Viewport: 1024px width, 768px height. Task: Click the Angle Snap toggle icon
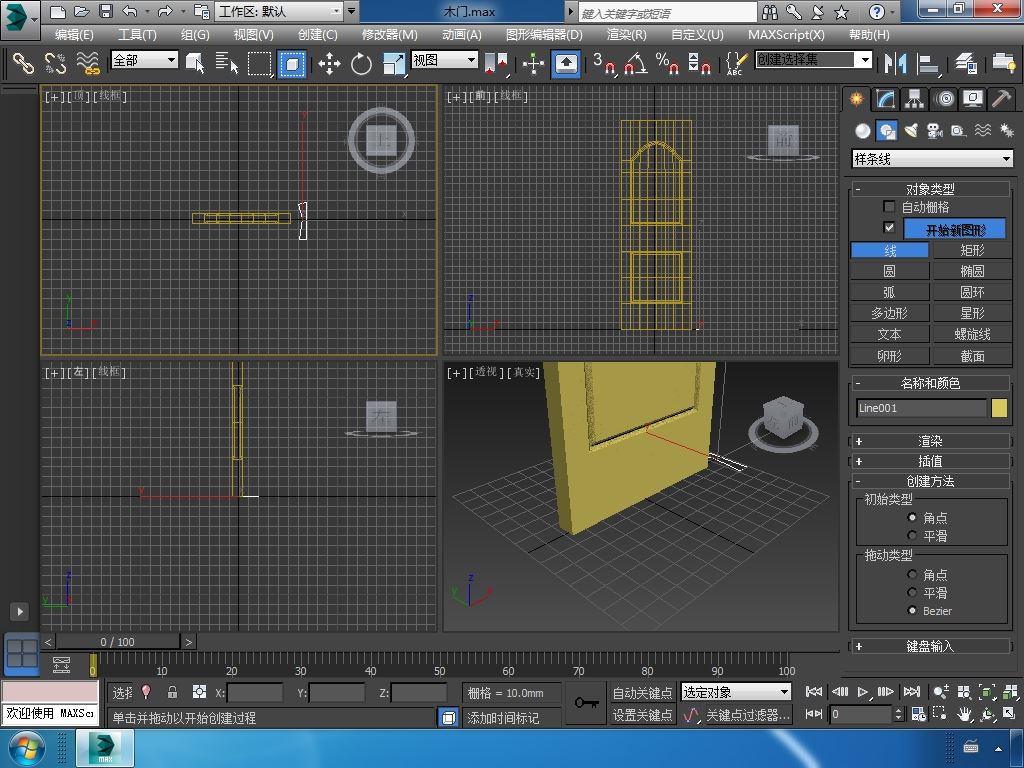tap(634, 64)
